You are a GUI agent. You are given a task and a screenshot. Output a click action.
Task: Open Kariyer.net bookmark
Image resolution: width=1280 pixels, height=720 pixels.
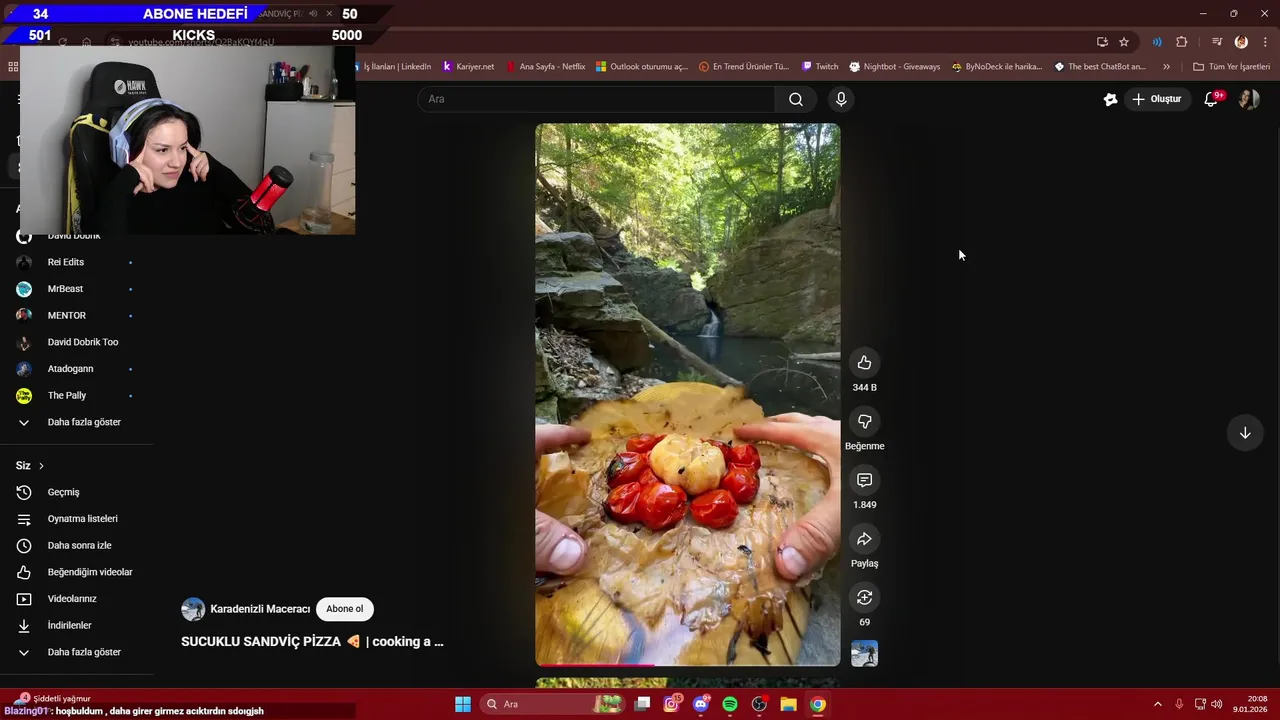pos(468,67)
